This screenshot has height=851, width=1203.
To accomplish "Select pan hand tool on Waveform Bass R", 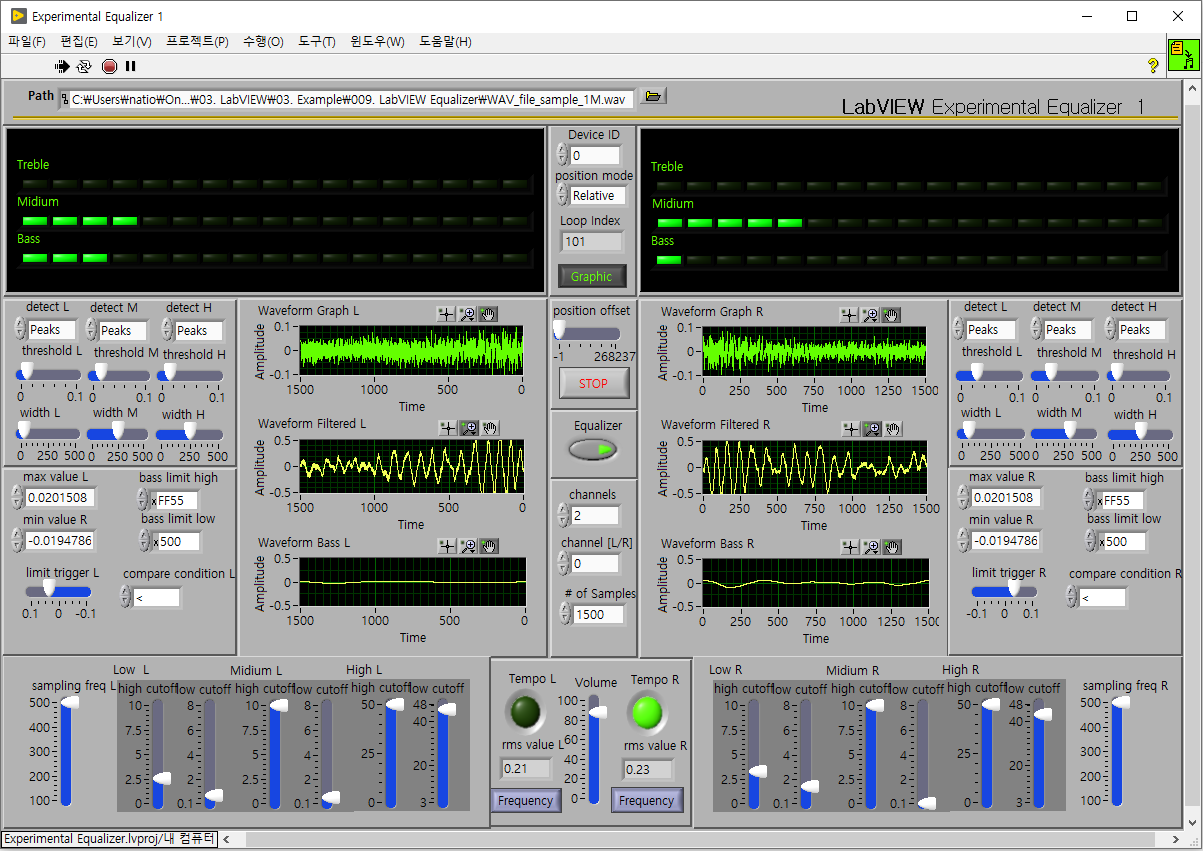I will [x=892, y=546].
